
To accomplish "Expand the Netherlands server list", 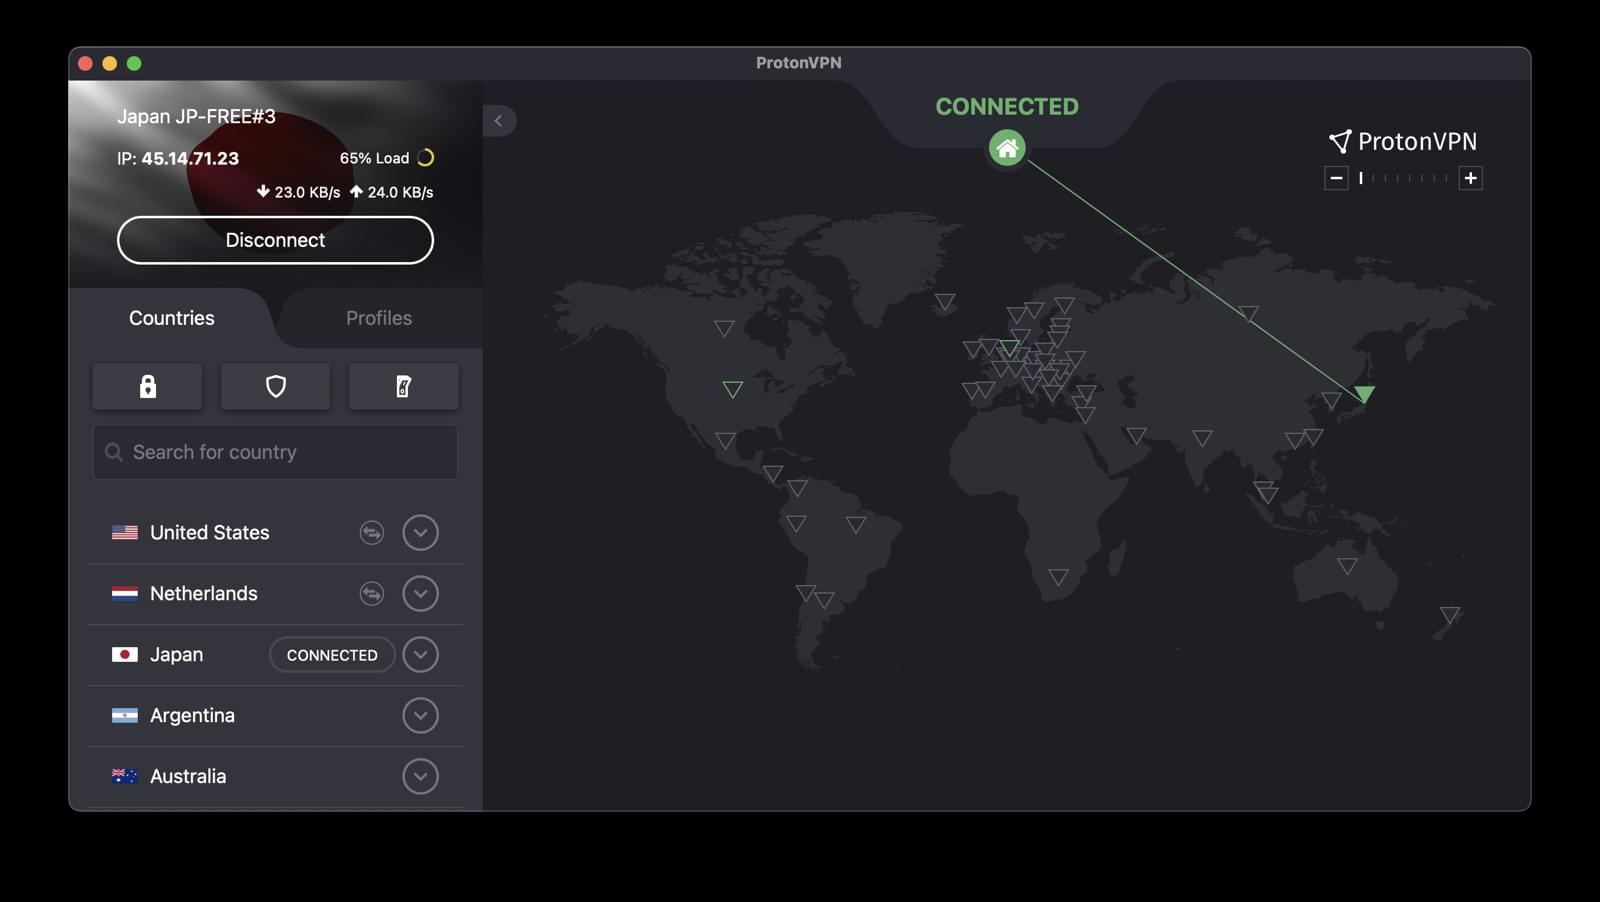I will pyautogui.click(x=420, y=594).
